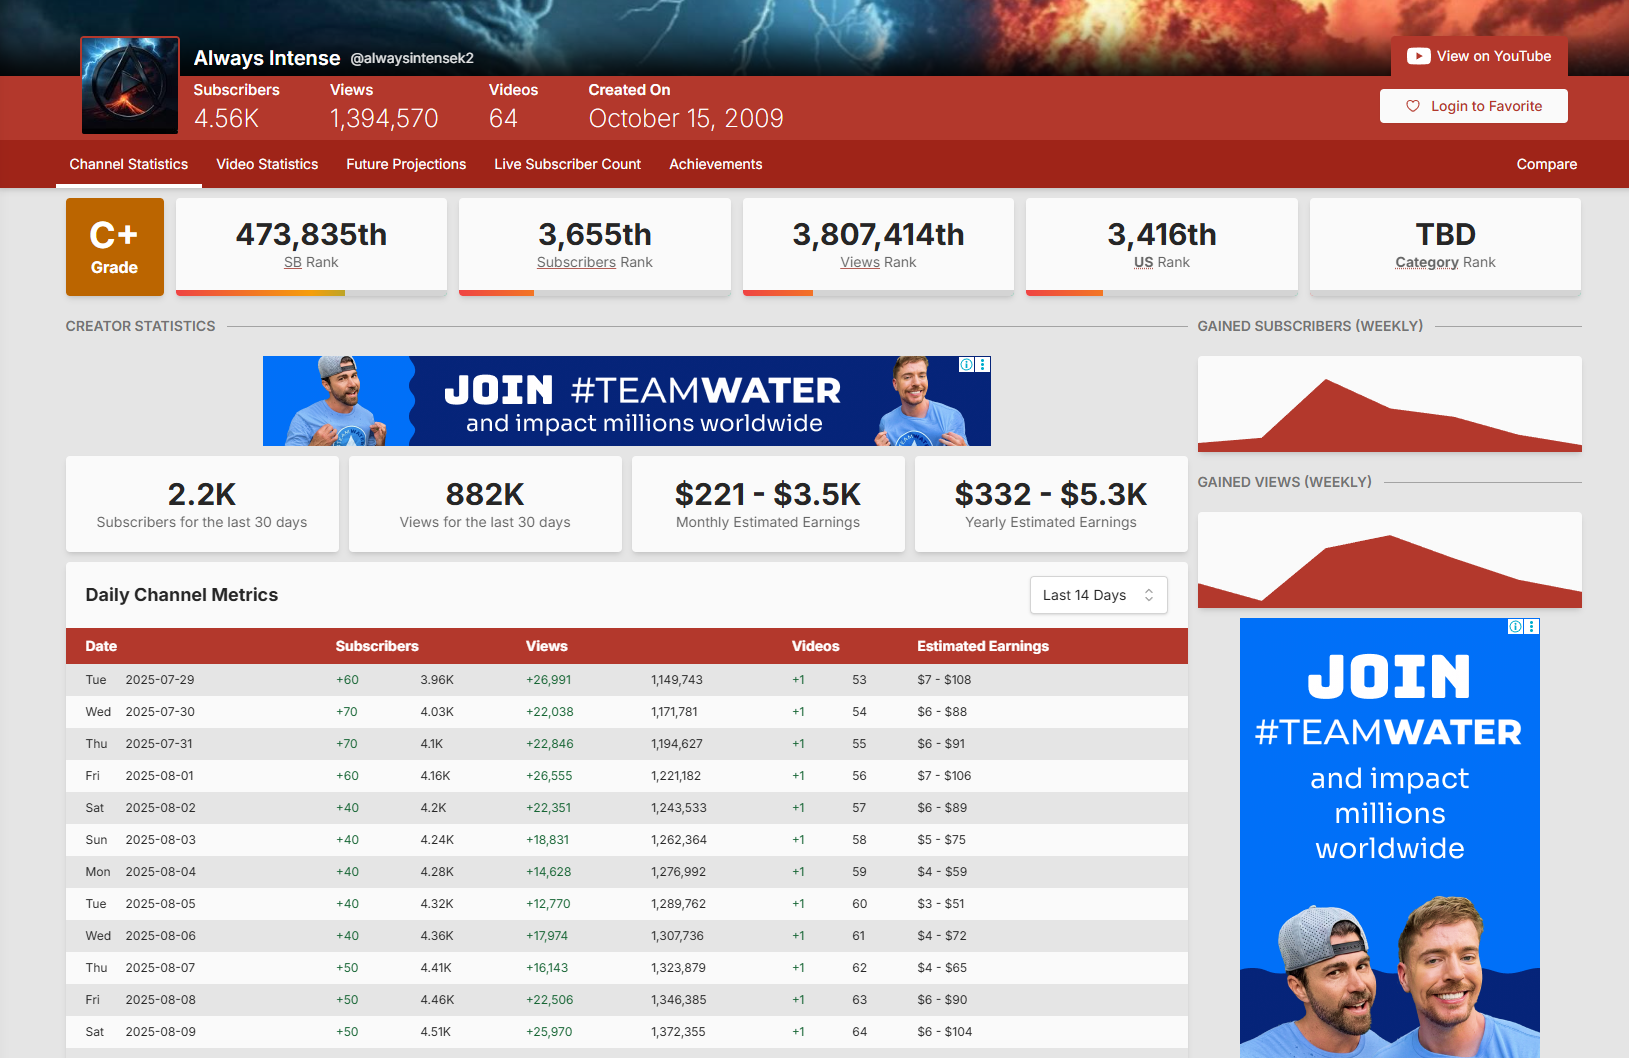1629x1058 pixels.
Task: Click the #TEAMWATER top banner ad
Action: [626, 401]
